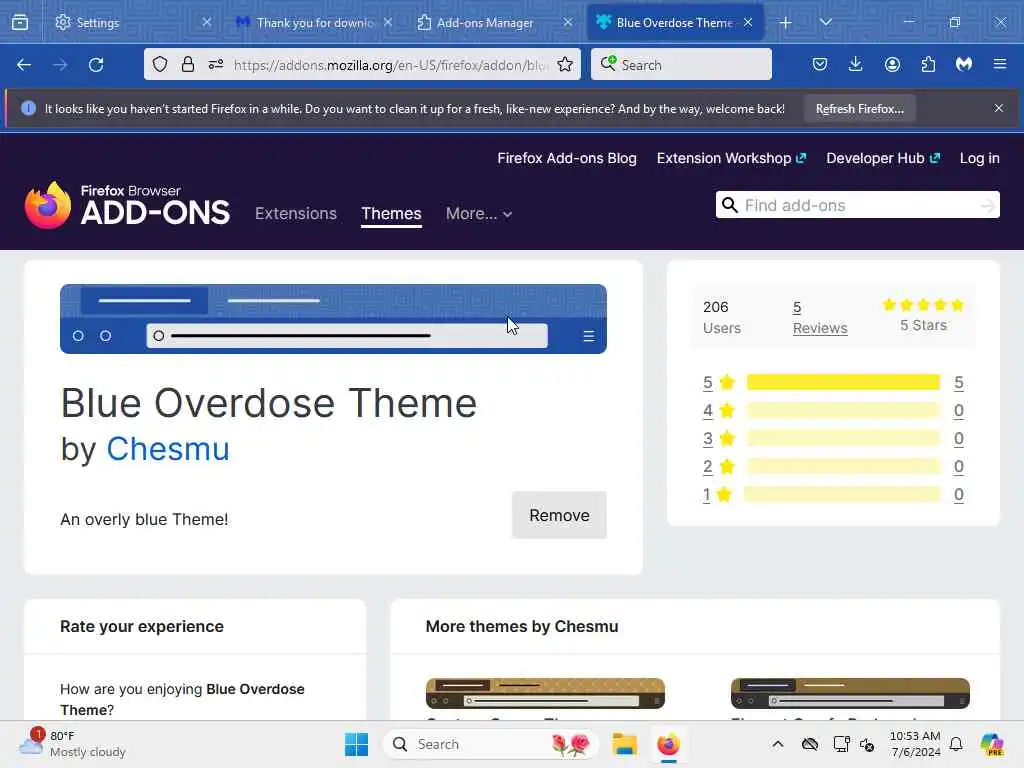Click the Refresh Firefox button
Image resolution: width=1024 pixels, height=768 pixels.
[859, 109]
